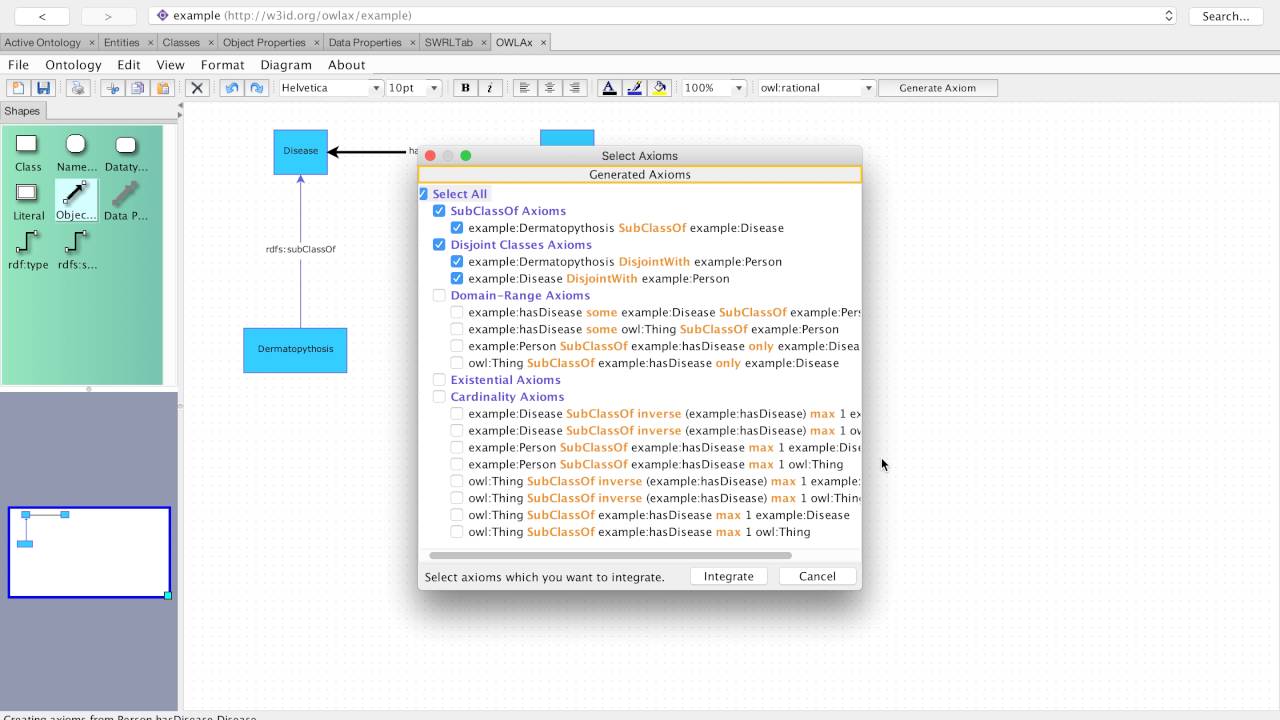Pick the Named Individual shape

[x=77, y=153]
